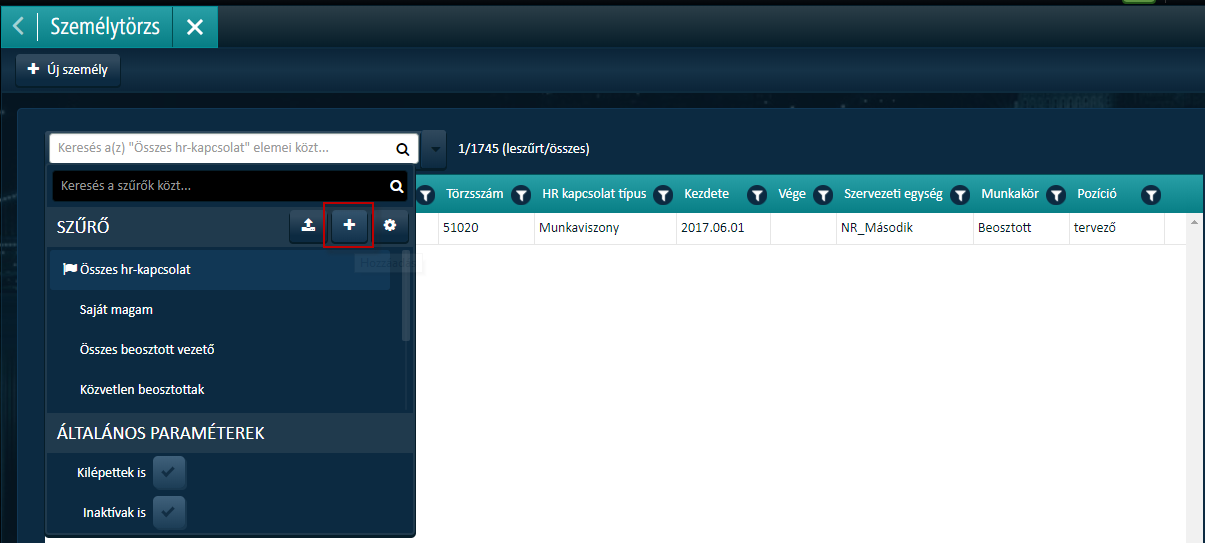1205x543 pixels.
Task: Click the 2017.06.01 date cell
Action: [x=723, y=228]
